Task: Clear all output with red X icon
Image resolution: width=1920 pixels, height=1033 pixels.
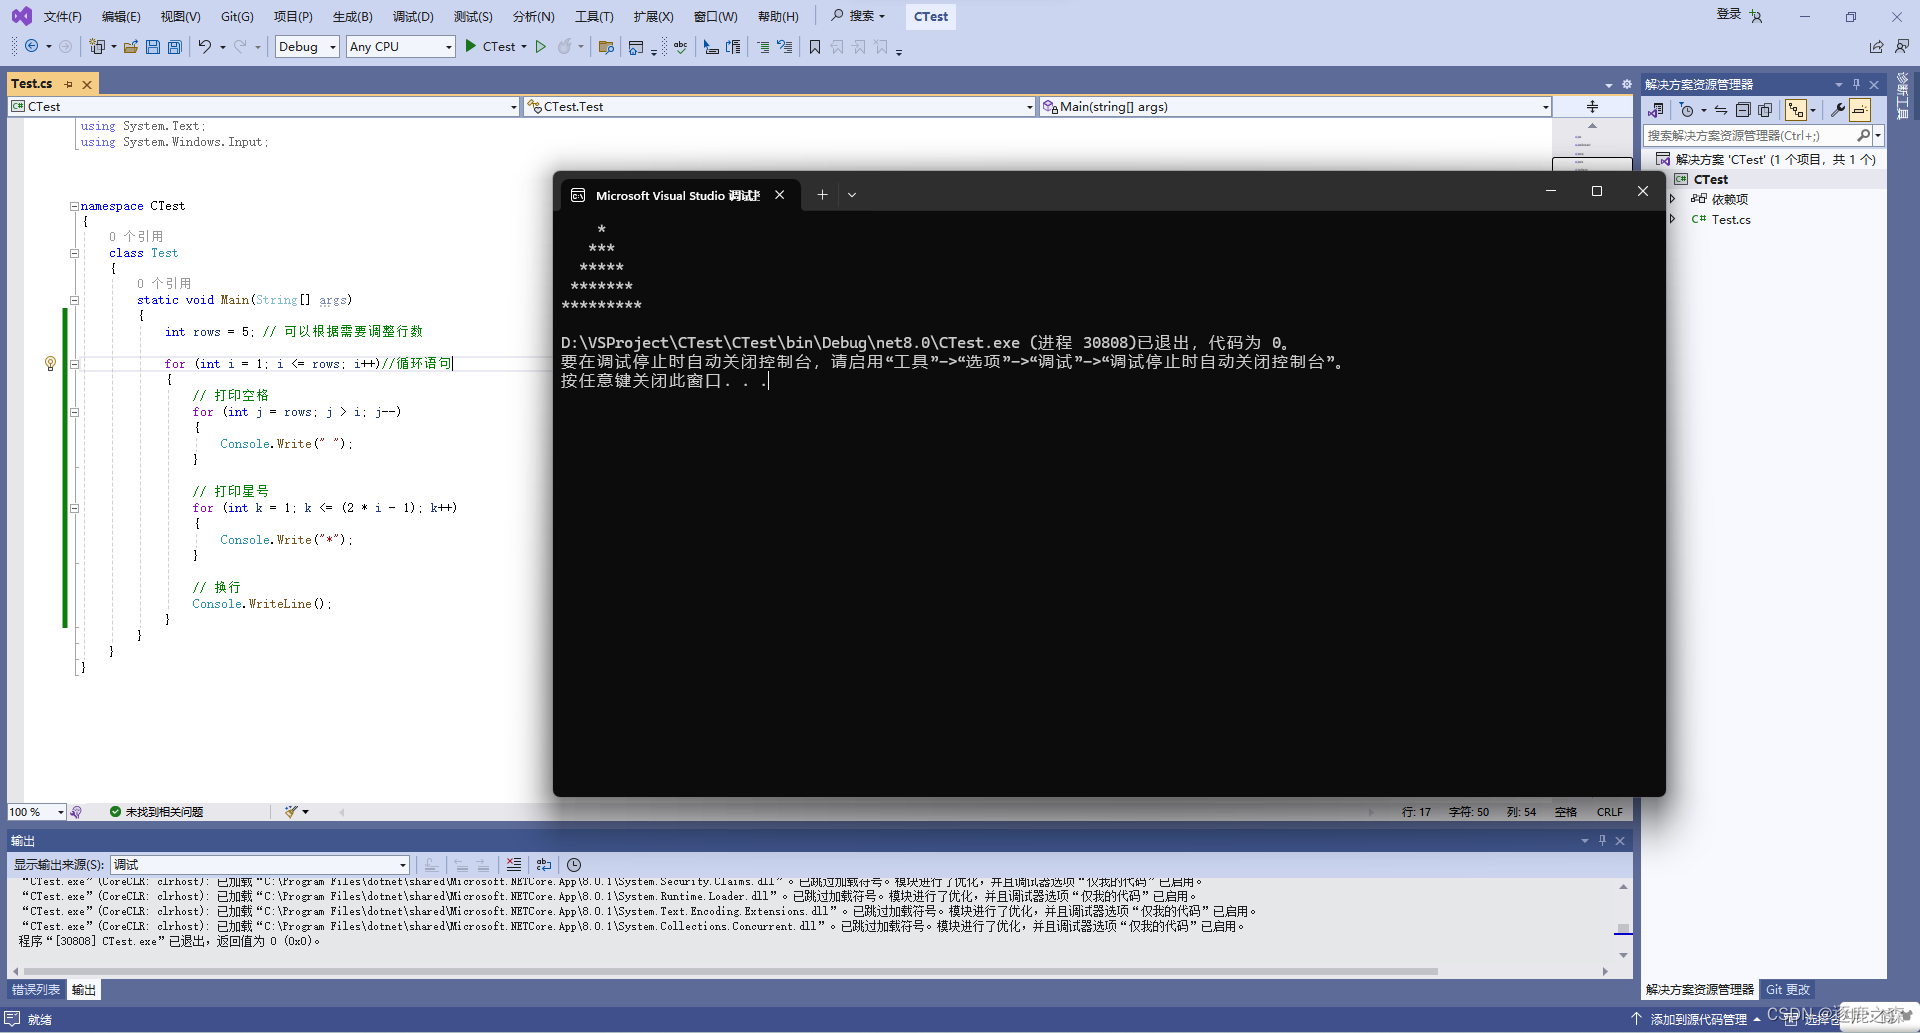Action: [x=513, y=865]
